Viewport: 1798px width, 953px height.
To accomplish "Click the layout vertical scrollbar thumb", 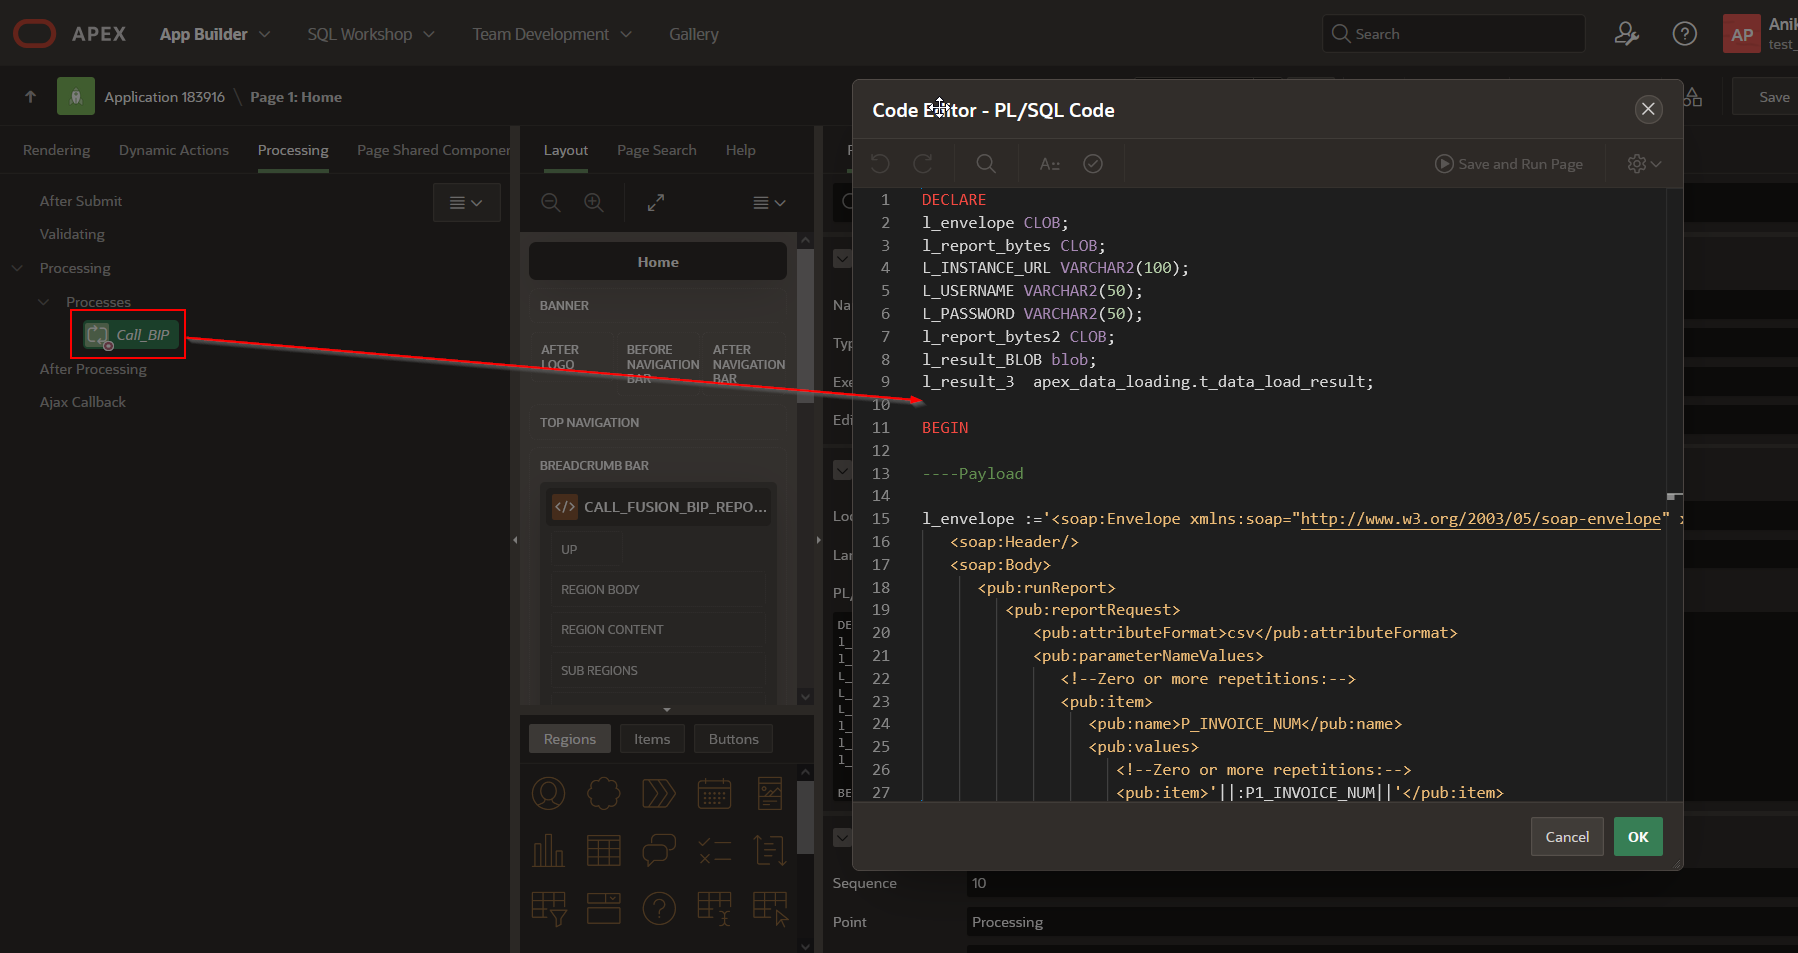I will point(805,325).
